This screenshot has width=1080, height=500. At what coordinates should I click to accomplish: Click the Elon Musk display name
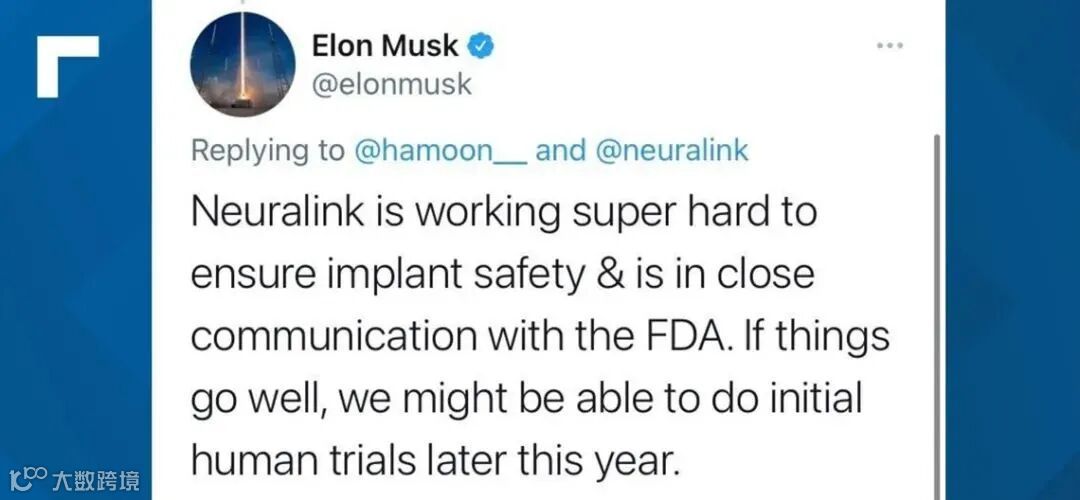(385, 46)
